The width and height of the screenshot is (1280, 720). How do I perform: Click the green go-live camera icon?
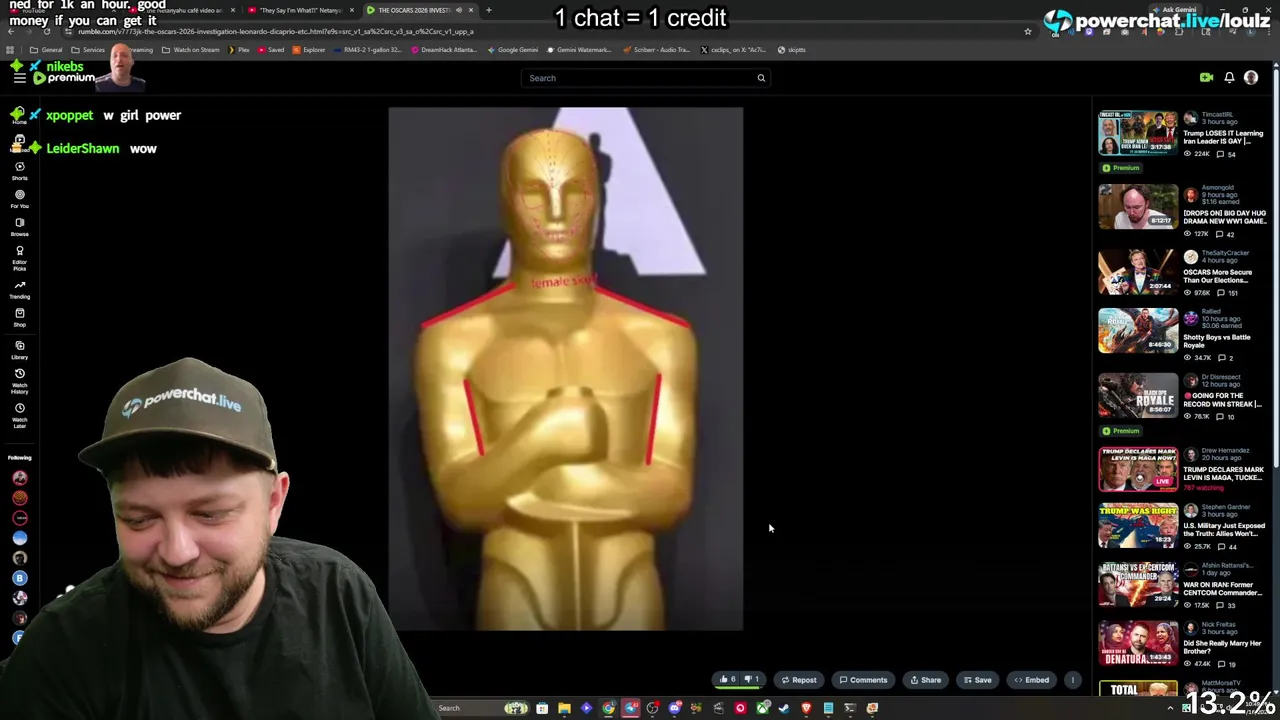(1206, 77)
